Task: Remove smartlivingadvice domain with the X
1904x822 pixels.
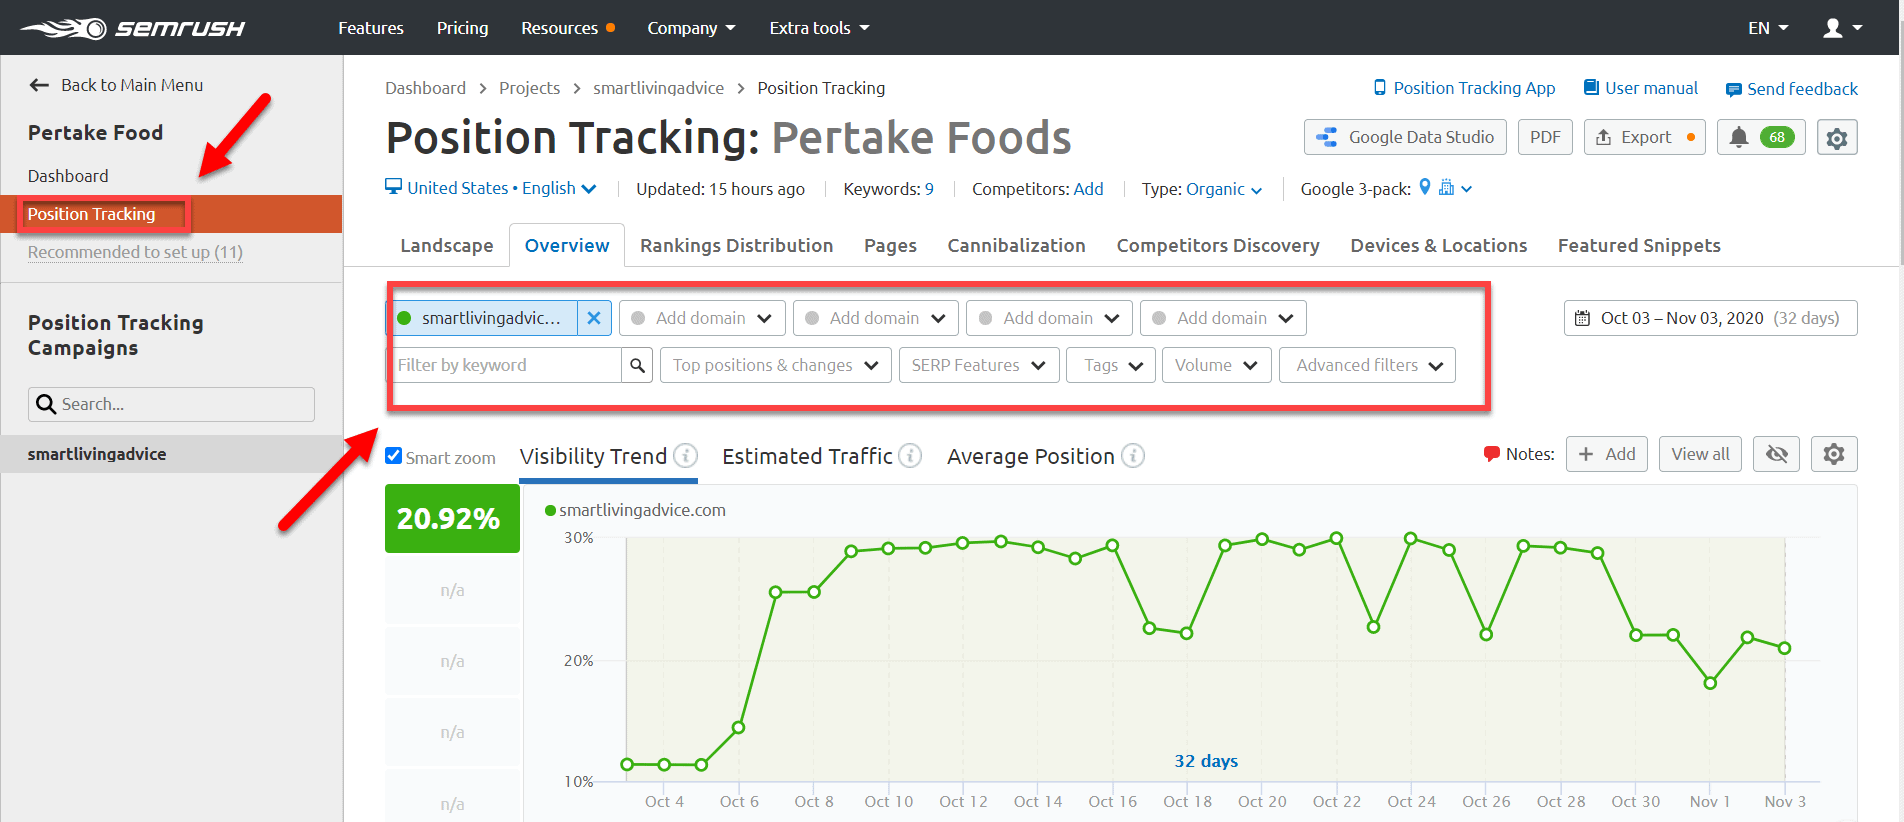Action: point(594,318)
